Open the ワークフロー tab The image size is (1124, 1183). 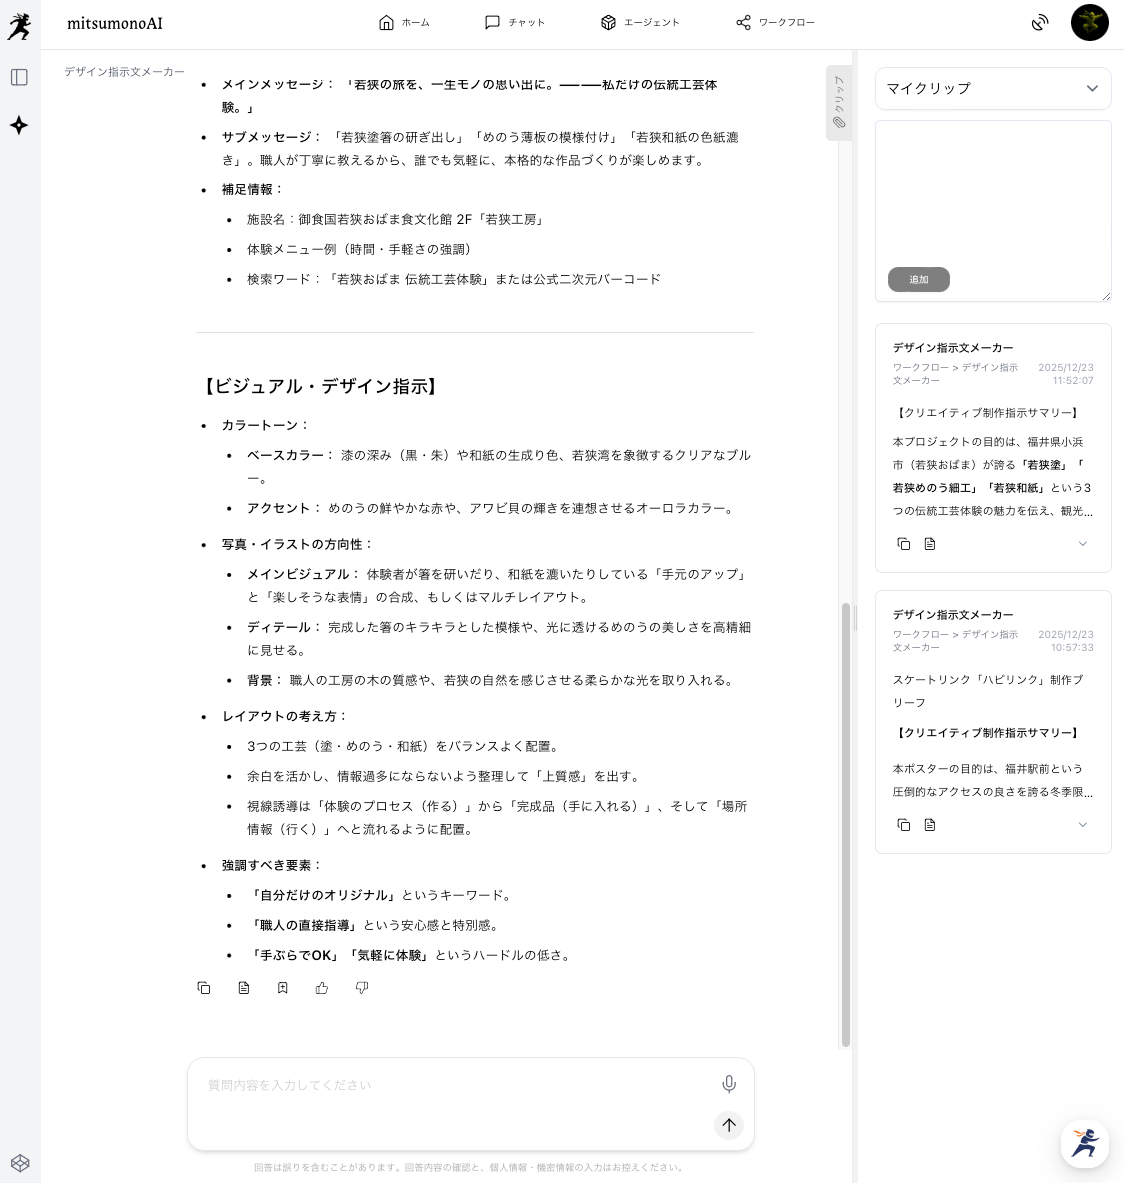(x=775, y=22)
